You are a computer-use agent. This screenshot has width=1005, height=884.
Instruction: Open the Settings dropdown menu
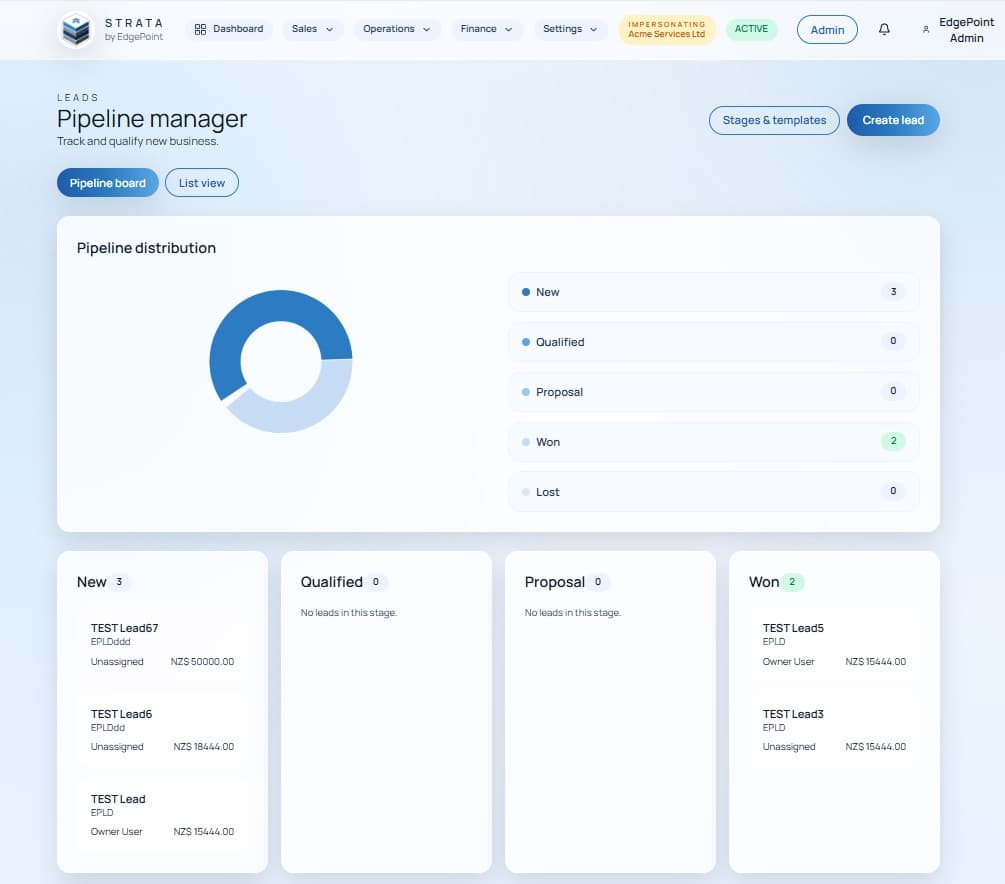570,29
